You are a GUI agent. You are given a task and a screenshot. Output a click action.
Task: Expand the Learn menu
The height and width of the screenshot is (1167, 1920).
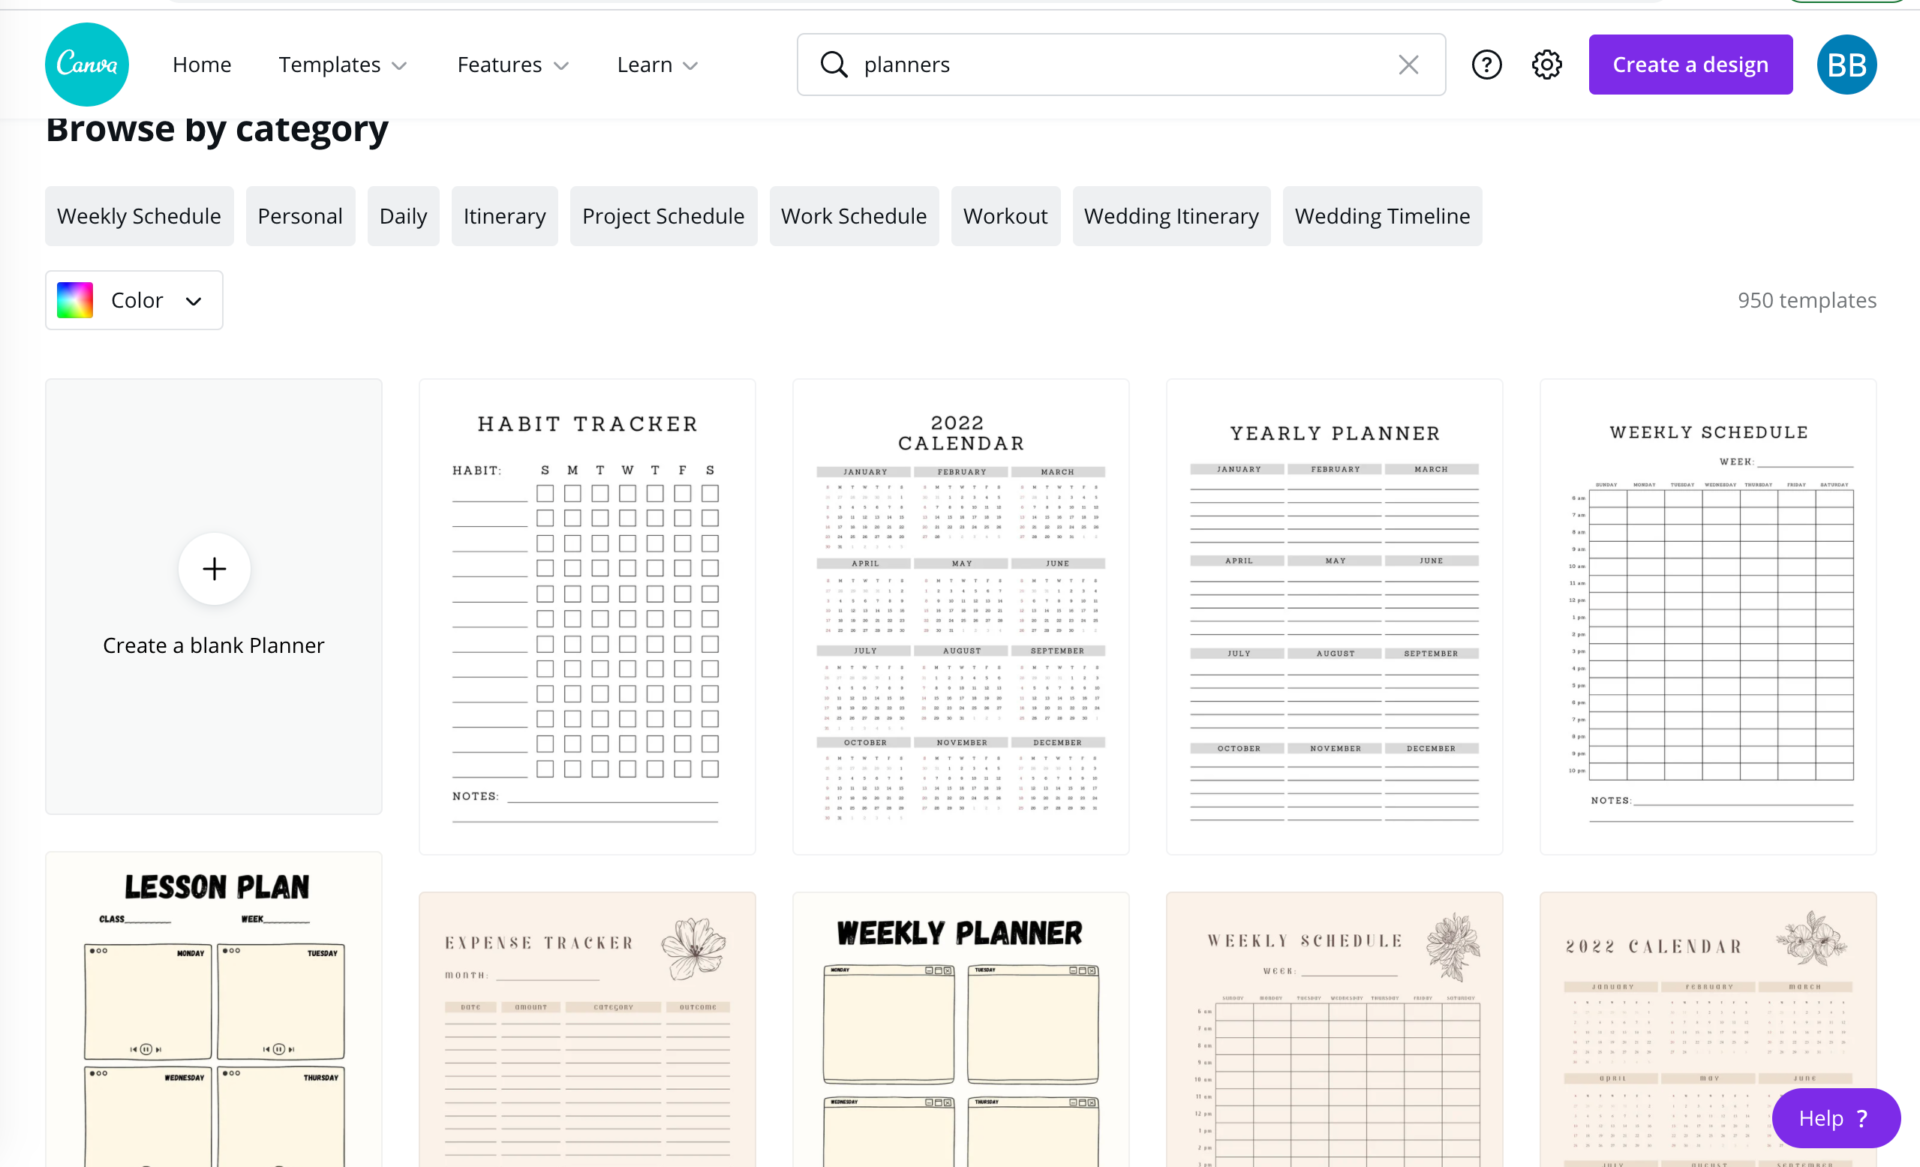(657, 65)
